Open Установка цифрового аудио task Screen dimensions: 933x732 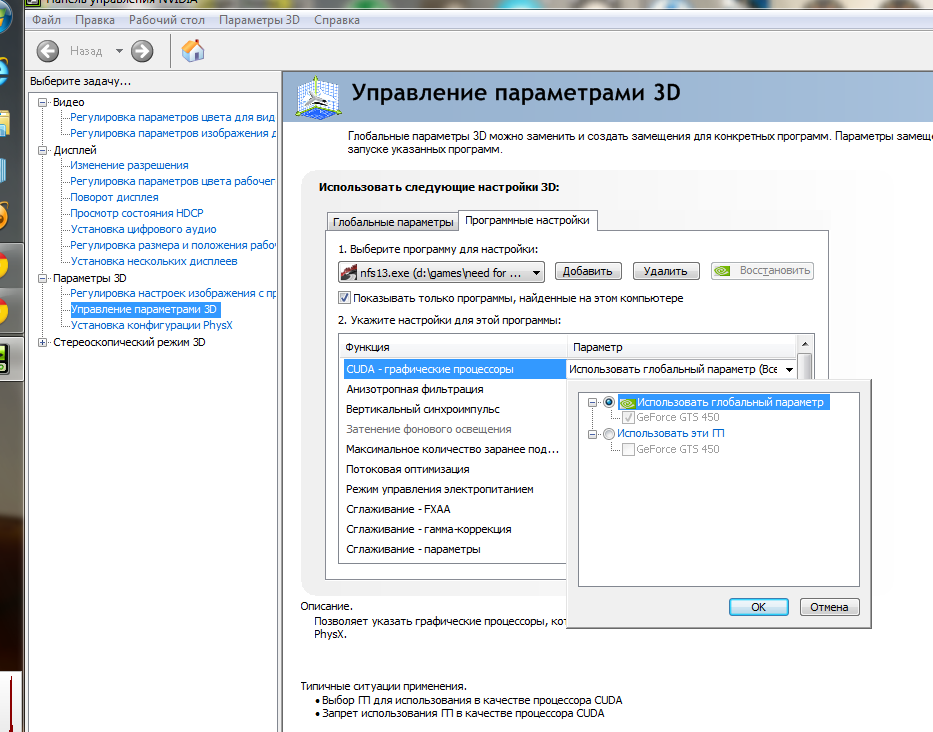143,229
